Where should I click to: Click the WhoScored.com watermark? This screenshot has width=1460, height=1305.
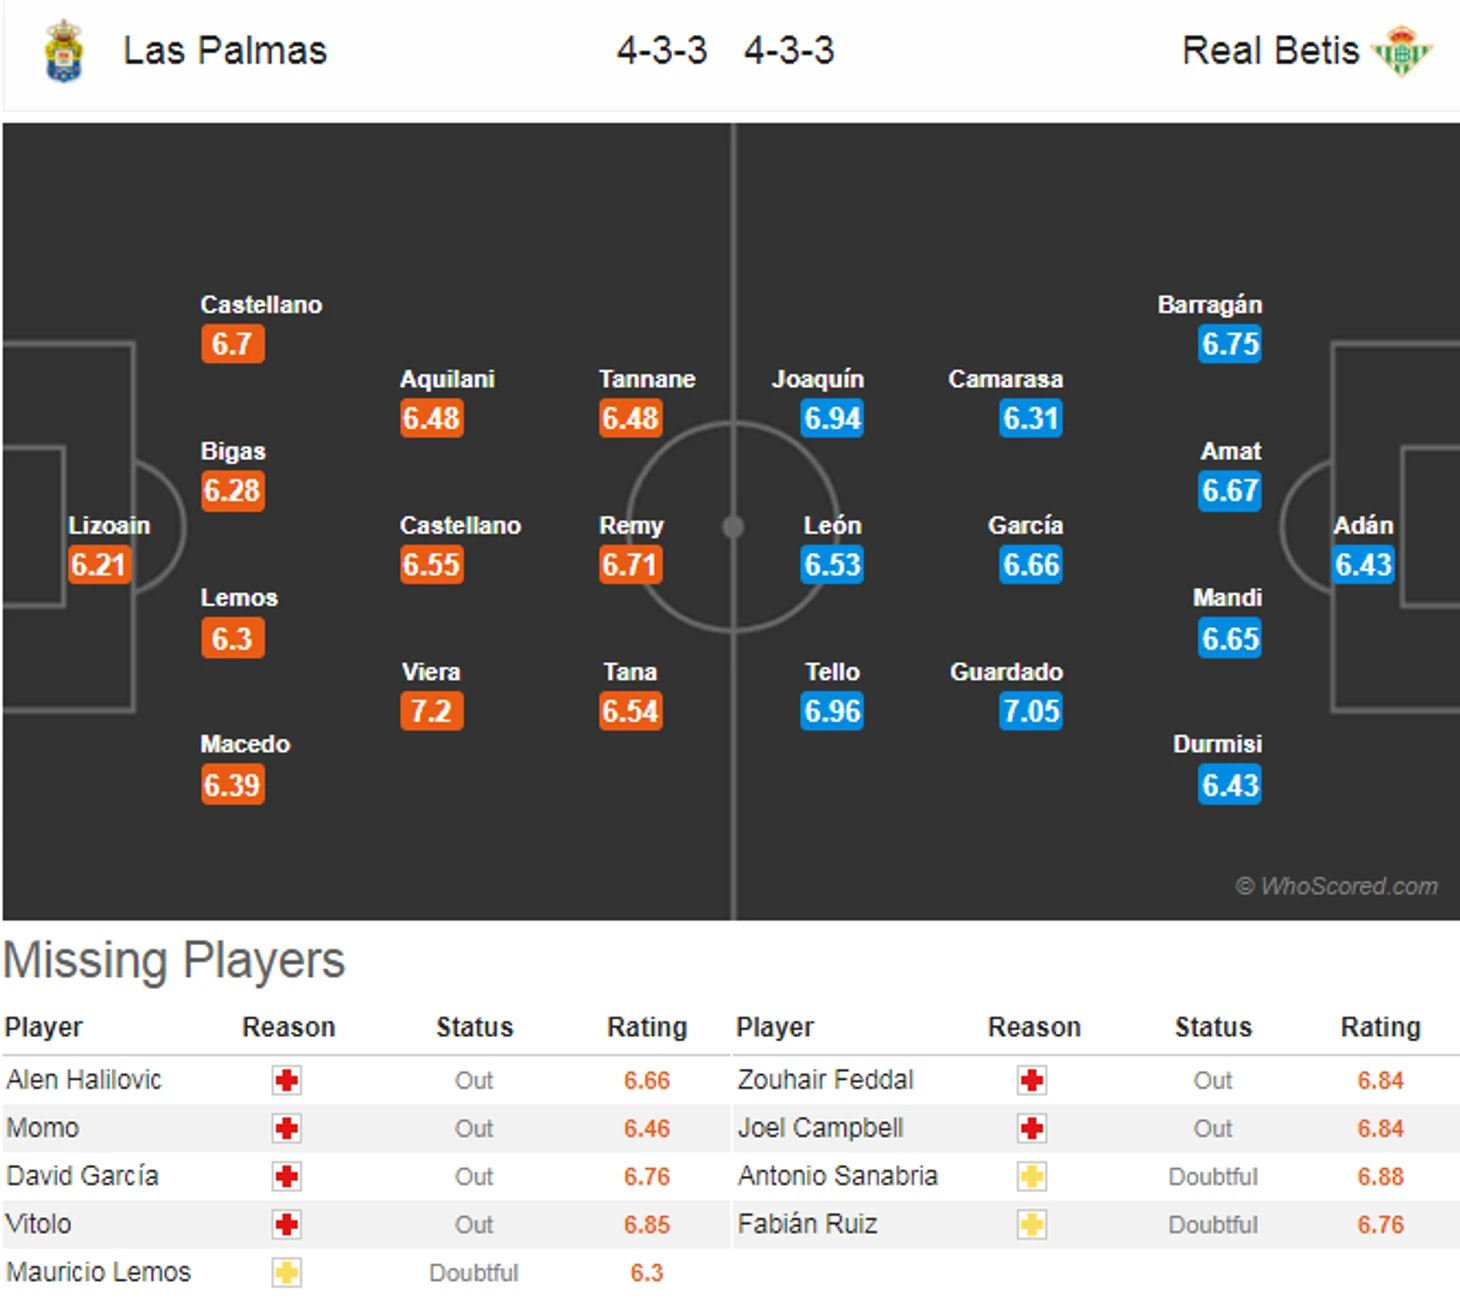pos(1337,886)
